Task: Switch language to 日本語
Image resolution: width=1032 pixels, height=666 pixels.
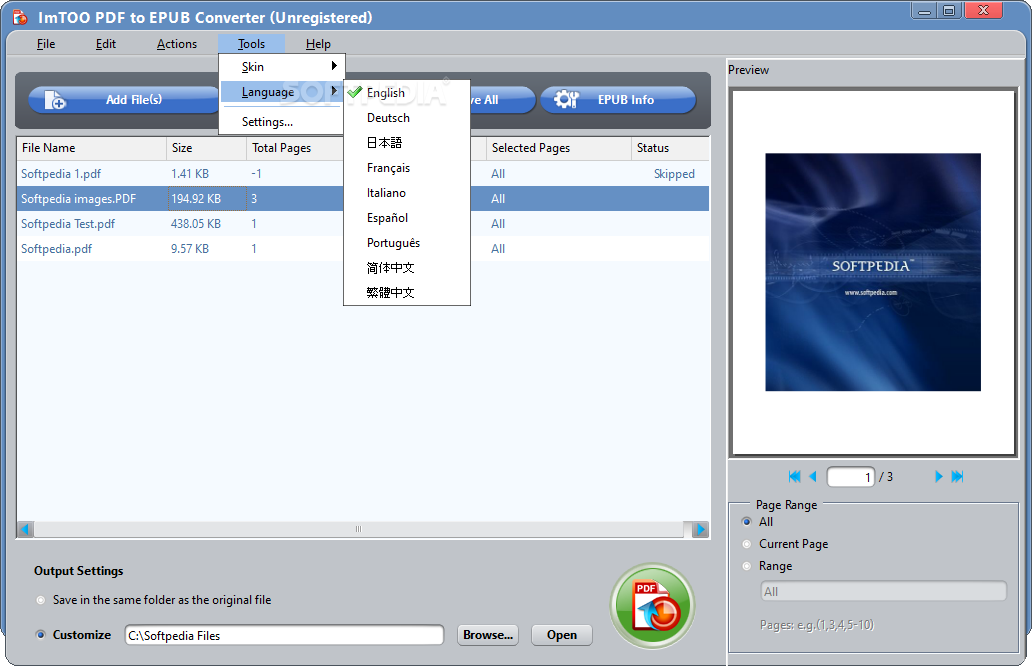Action: pos(407,143)
